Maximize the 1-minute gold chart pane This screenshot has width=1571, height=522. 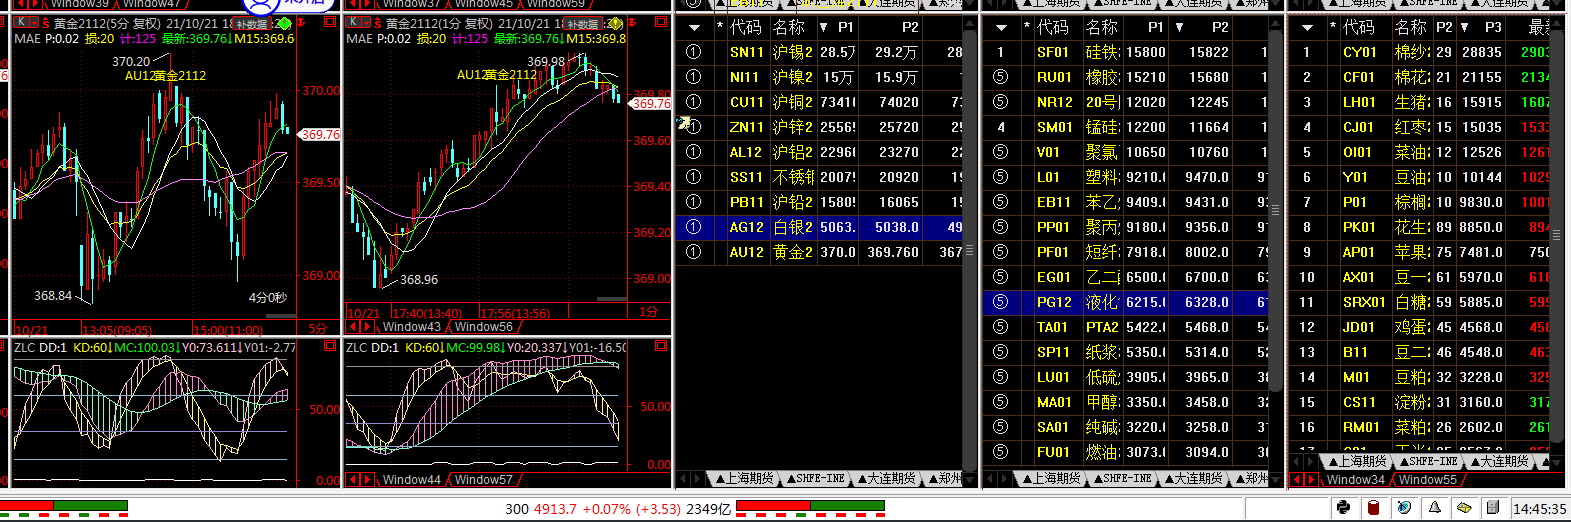click(x=661, y=22)
